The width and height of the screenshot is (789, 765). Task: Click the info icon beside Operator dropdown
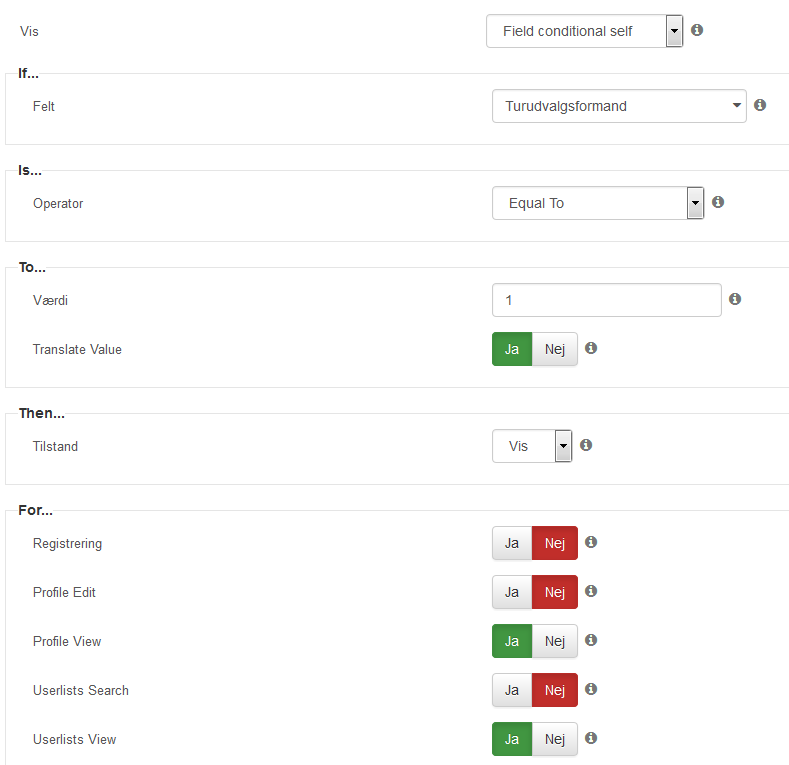coord(718,202)
